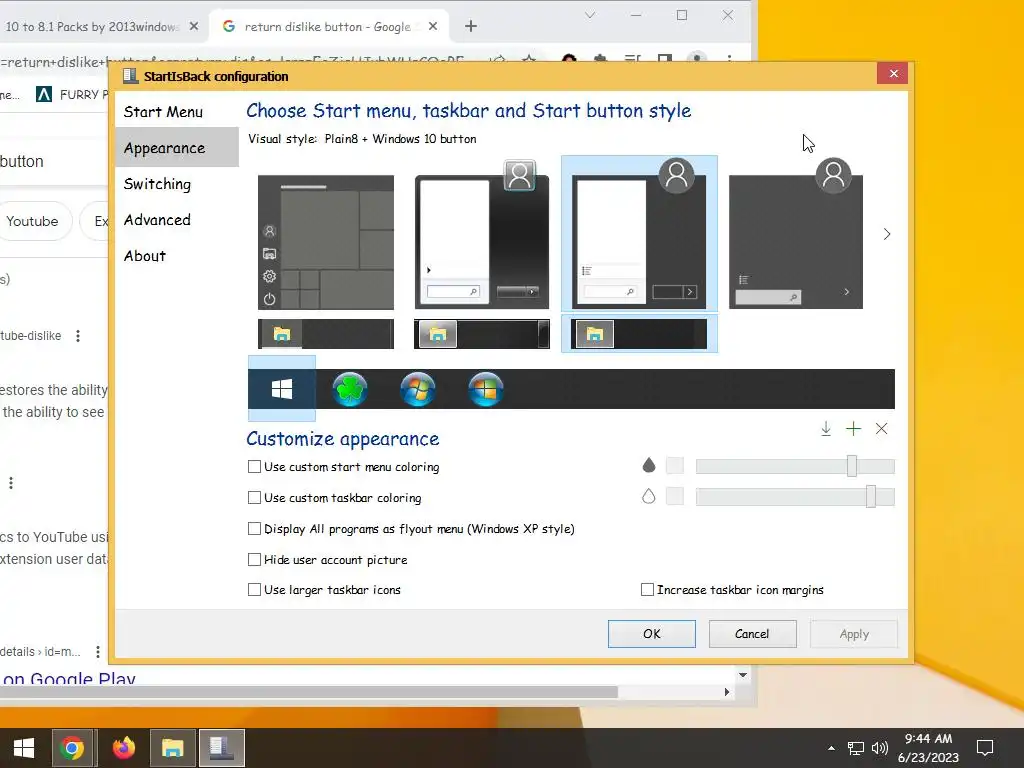Check Display All programs as flyout menu

click(x=255, y=528)
